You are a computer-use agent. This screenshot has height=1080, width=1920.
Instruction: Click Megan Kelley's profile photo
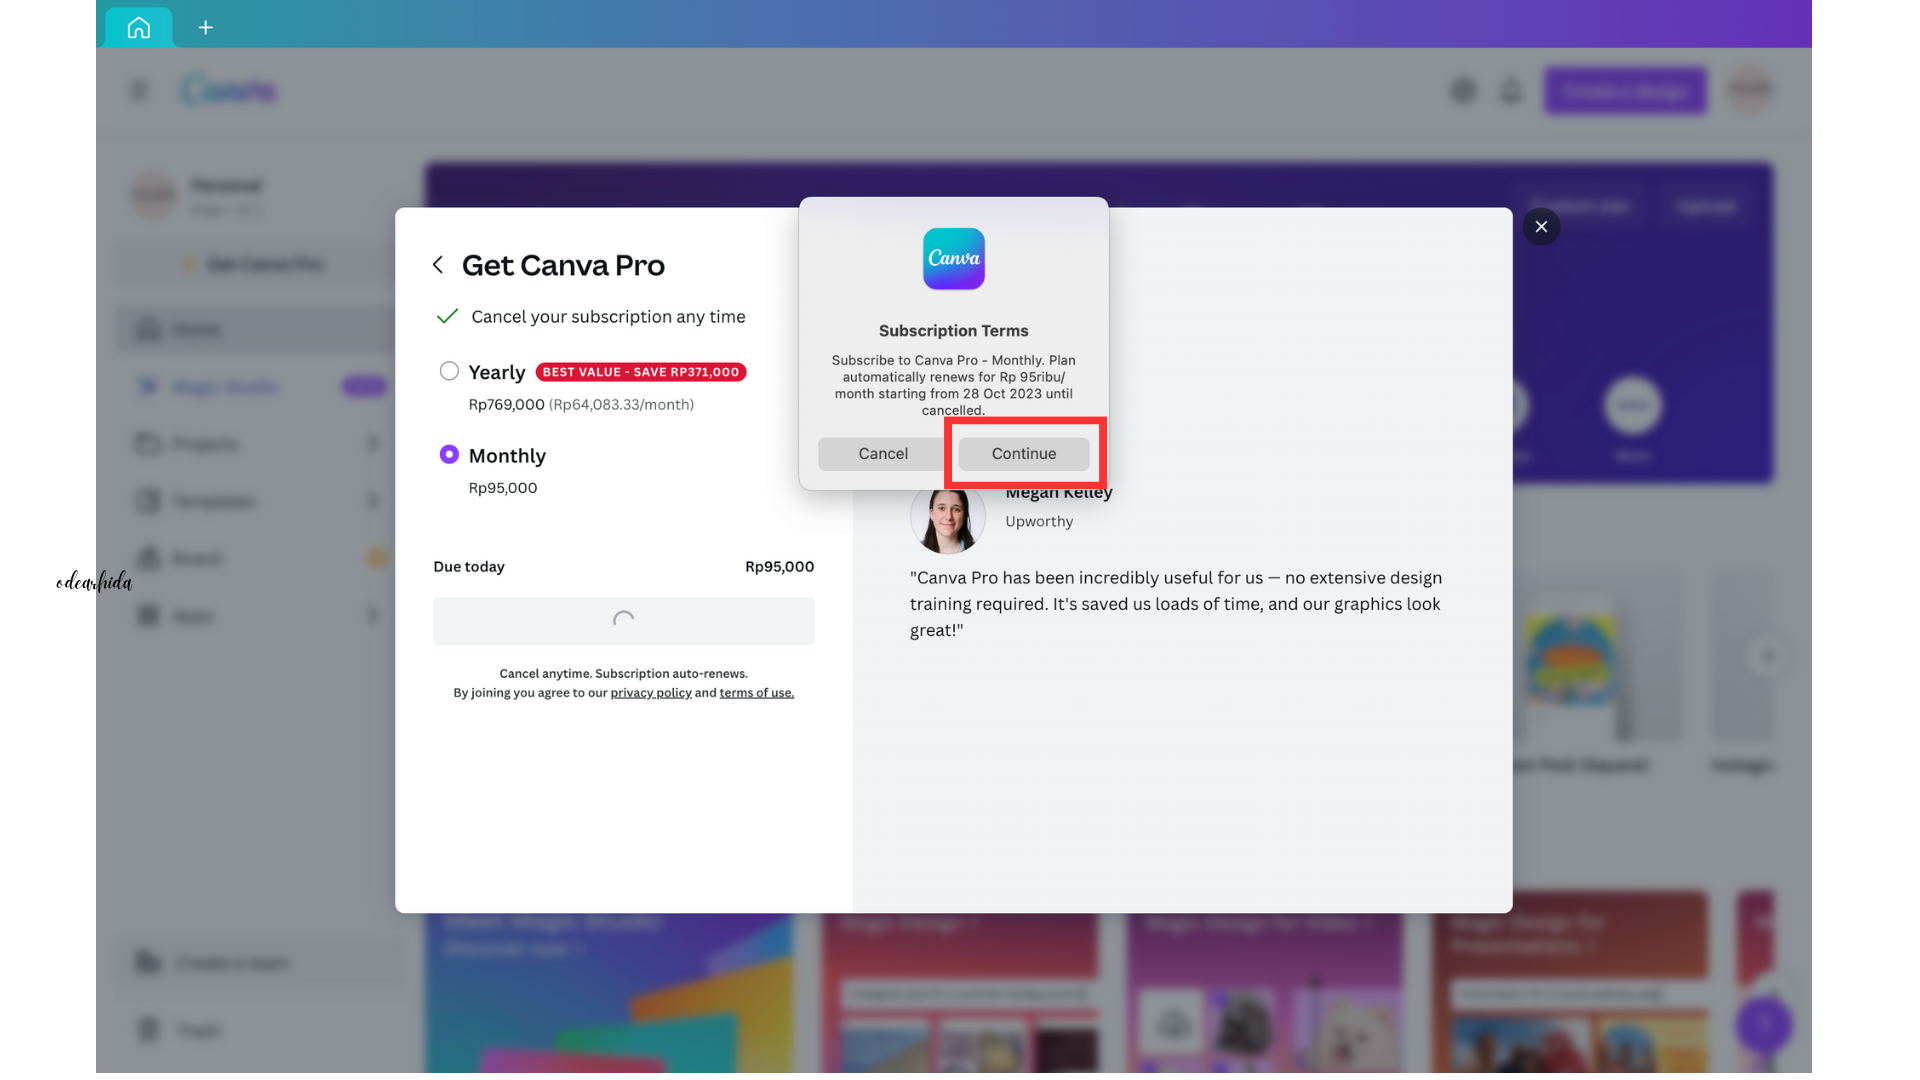click(946, 521)
